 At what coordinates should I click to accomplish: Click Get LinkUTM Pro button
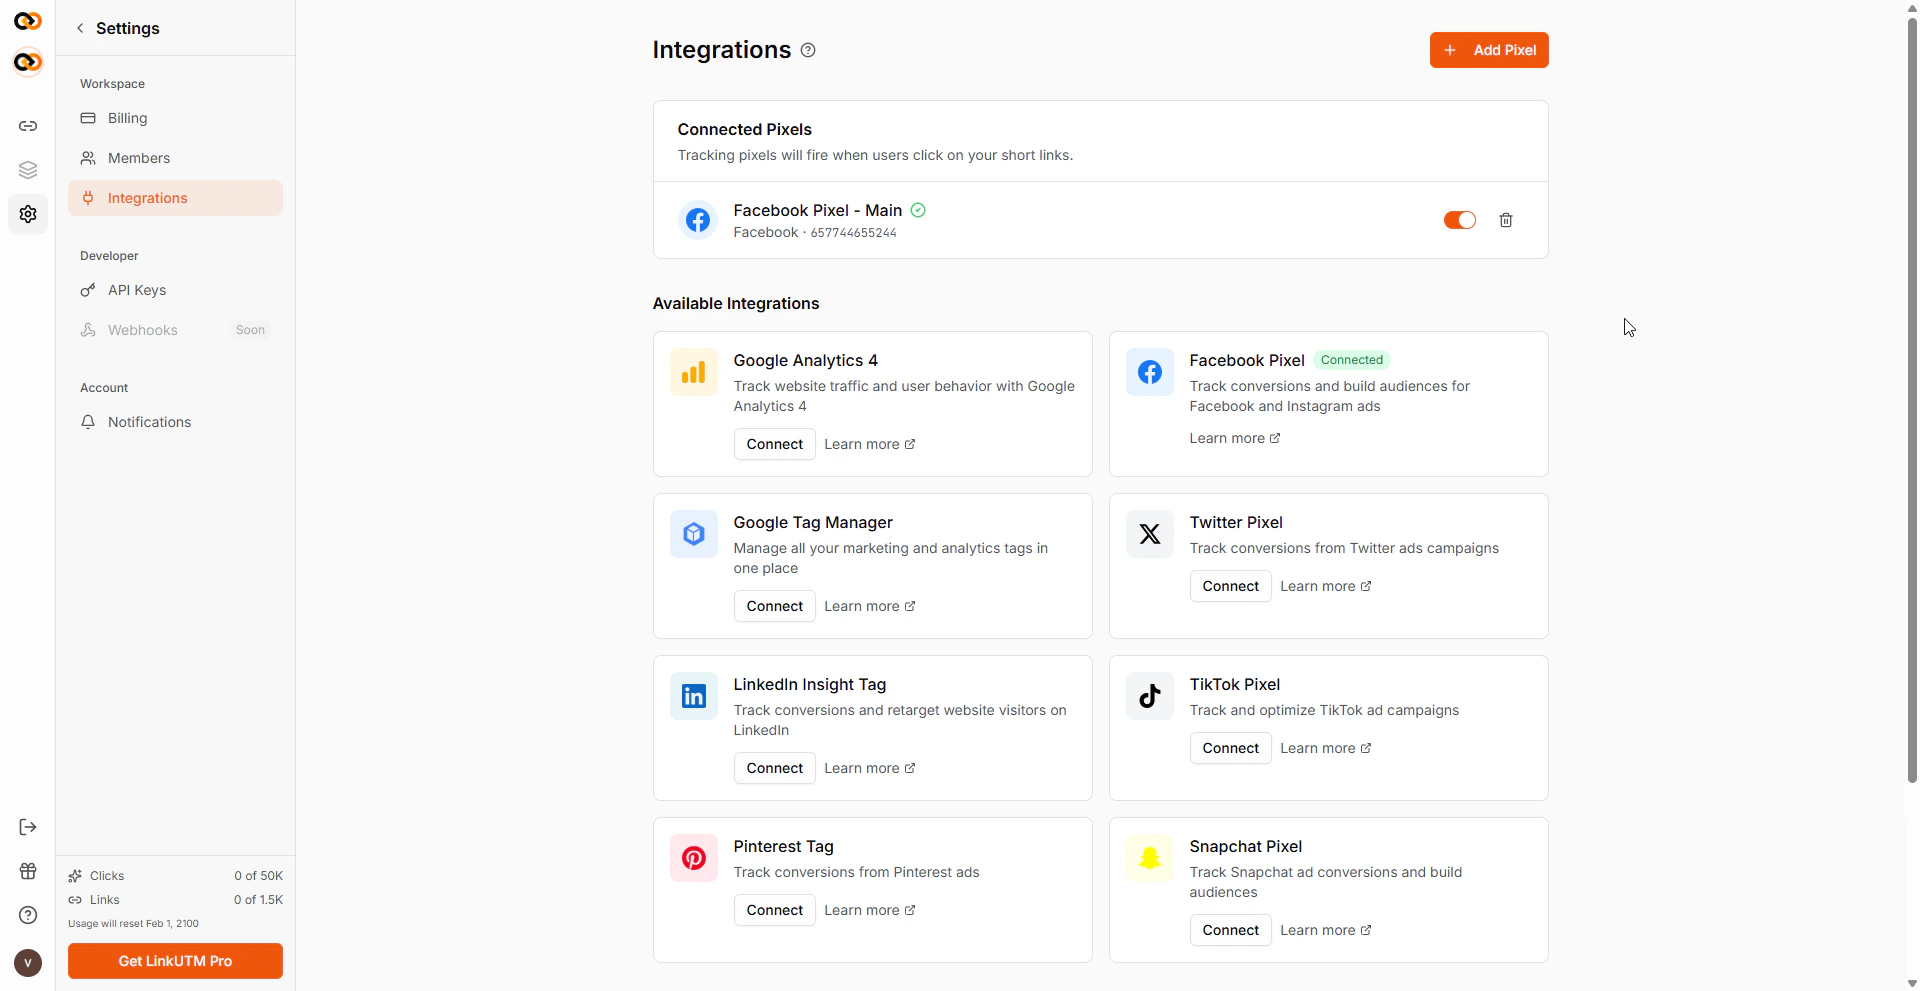click(175, 961)
